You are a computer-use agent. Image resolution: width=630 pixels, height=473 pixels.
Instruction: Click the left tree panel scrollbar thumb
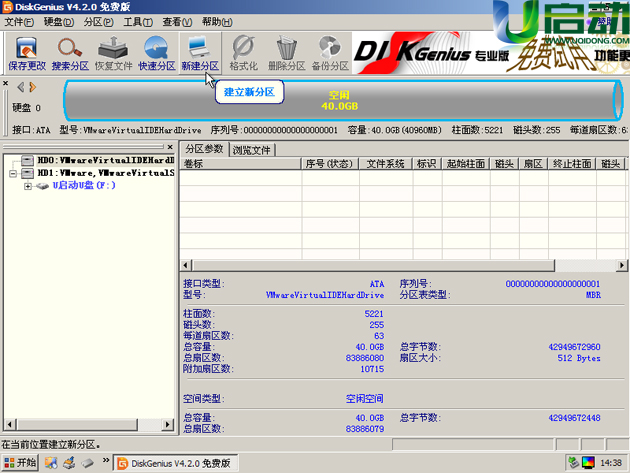click(77, 424)
